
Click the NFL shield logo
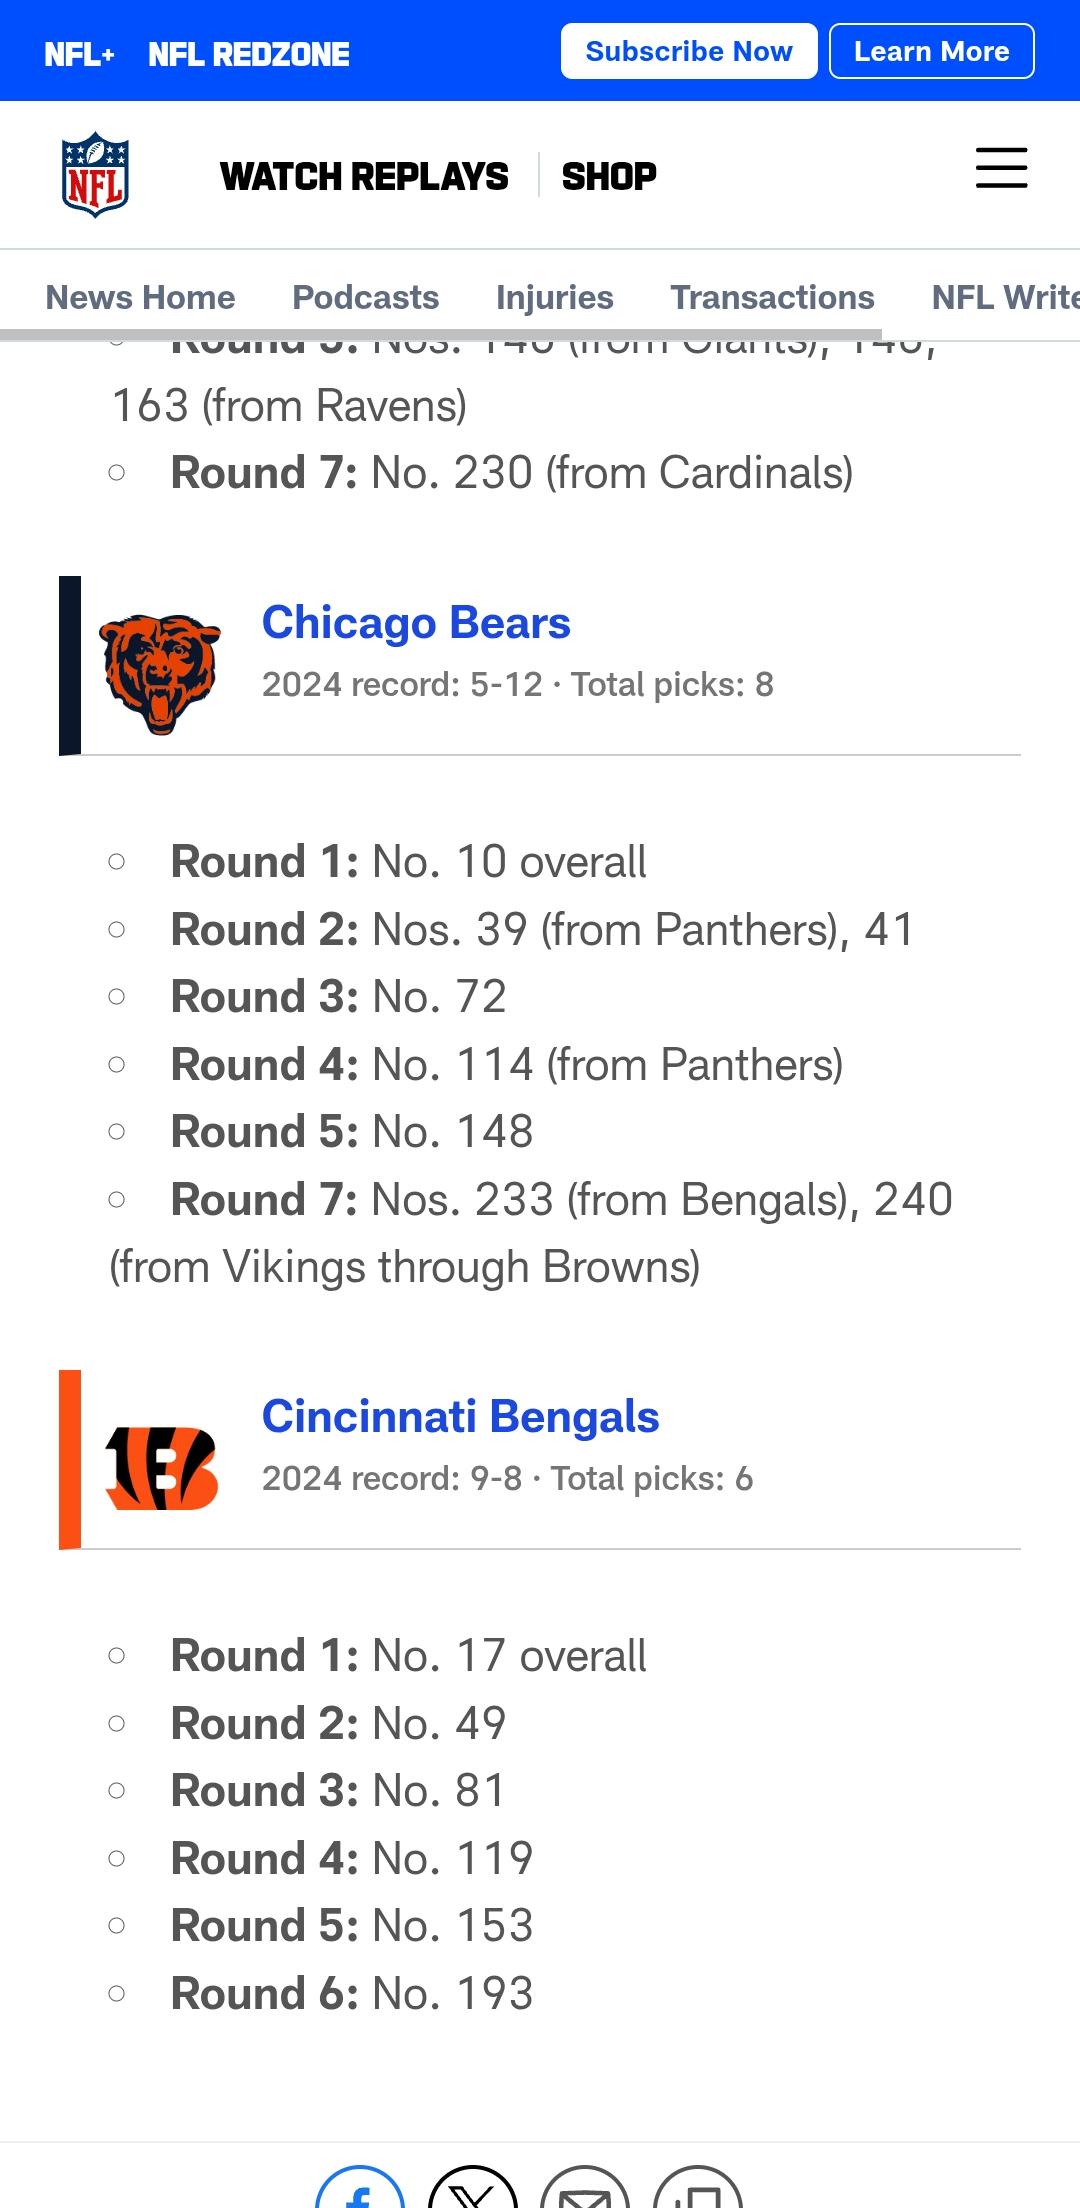click(95, 175)
